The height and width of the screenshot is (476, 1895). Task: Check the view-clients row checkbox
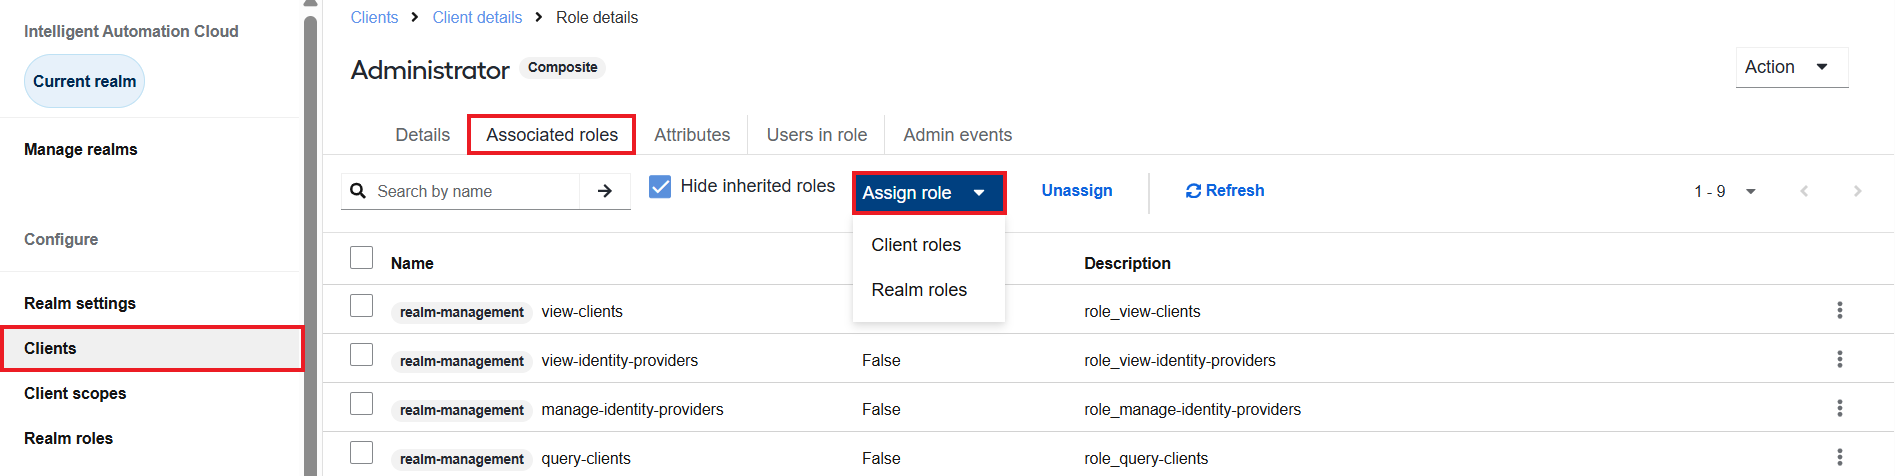coord(362,306)
